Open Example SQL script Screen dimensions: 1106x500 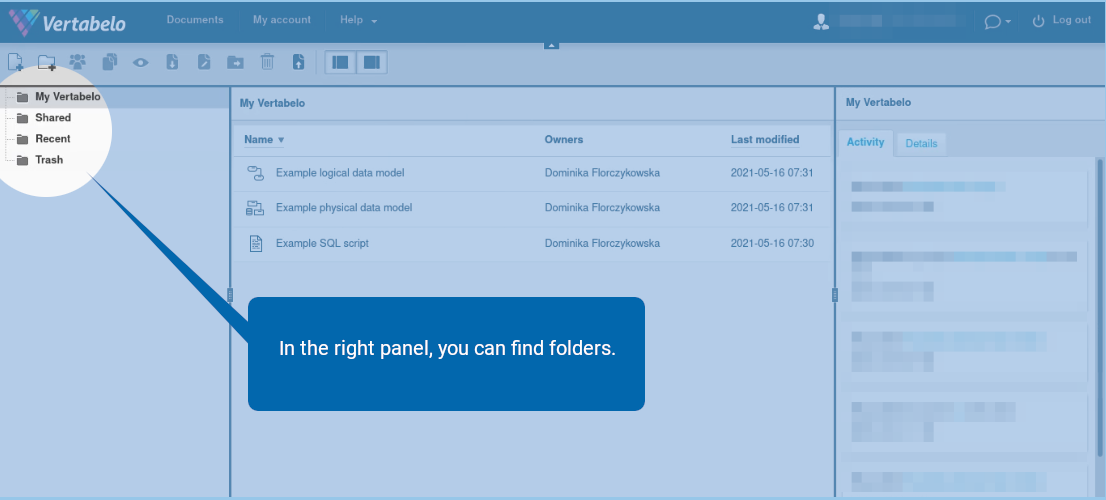tap(322, 243)
